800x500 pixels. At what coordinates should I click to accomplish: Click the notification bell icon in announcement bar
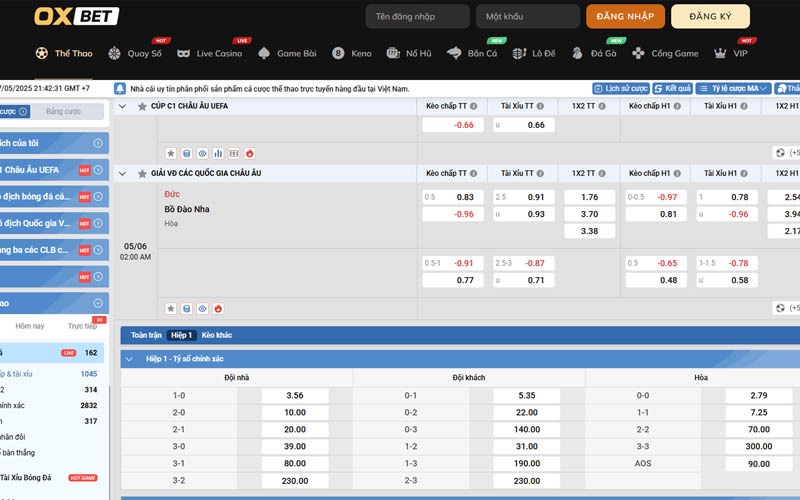pos(121,88)
